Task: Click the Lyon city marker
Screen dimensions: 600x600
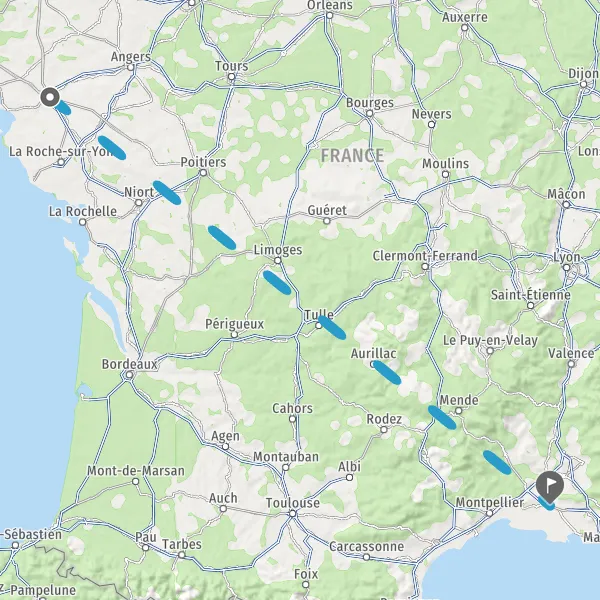Action: coord(567,267)
